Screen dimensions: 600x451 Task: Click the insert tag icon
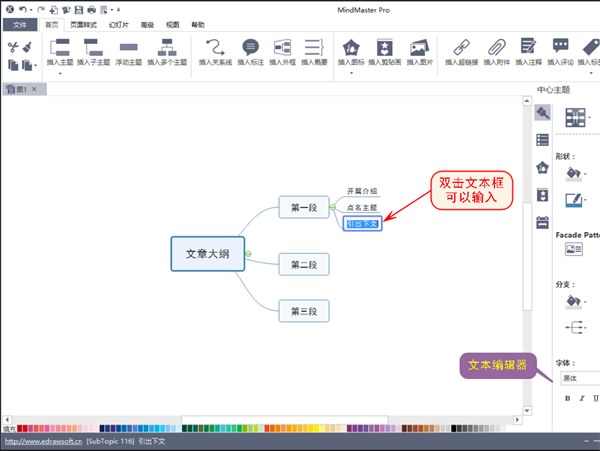point(591,47)
